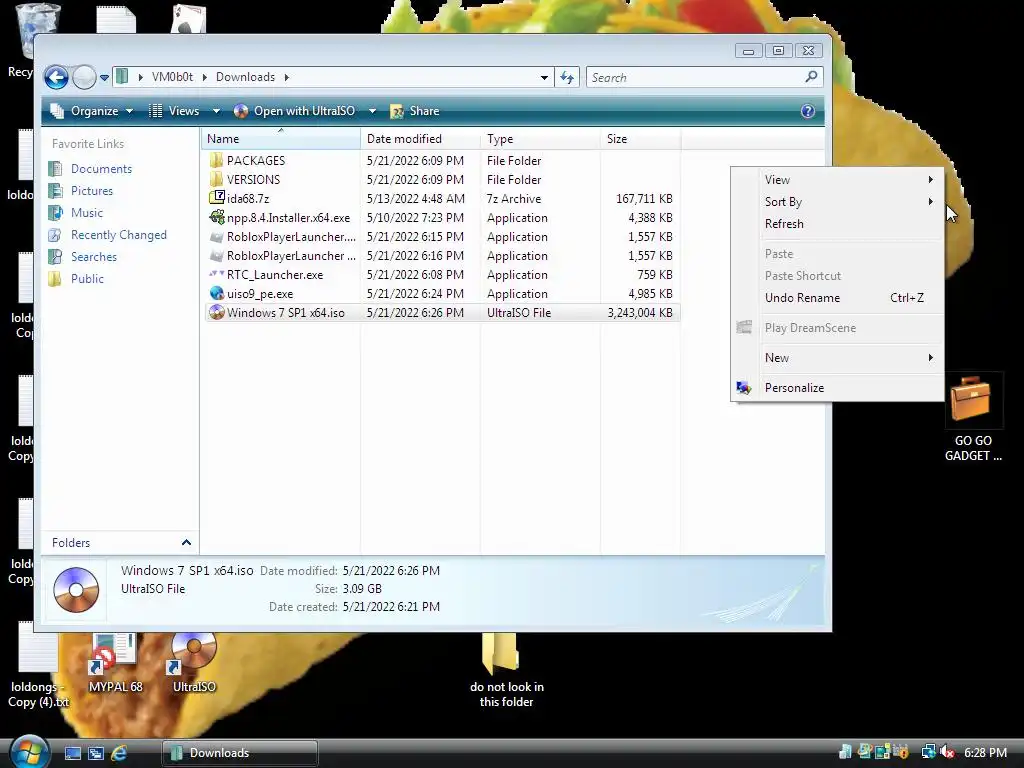This screenshot has height=768, width=1024.
Task: Open the View submenu in context menu
Action: coord(837,180)
